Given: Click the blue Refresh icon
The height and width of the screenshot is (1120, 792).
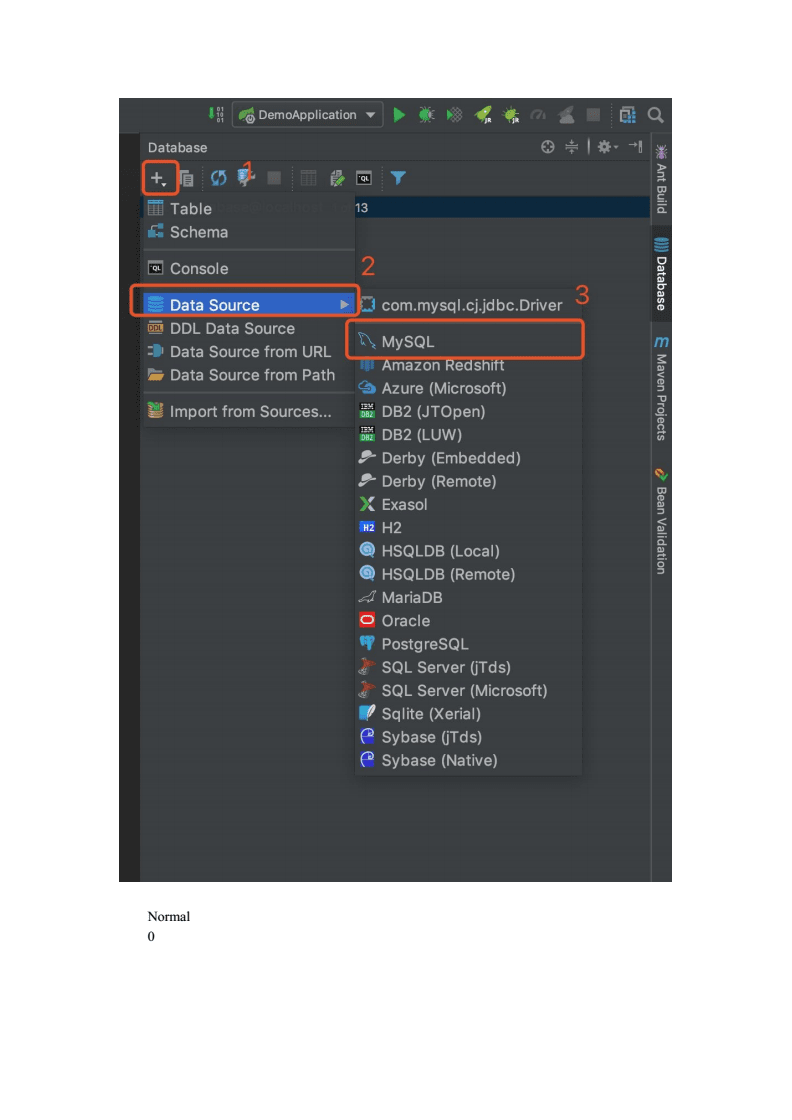Looking at the screenshot, I should pos(219,178).
